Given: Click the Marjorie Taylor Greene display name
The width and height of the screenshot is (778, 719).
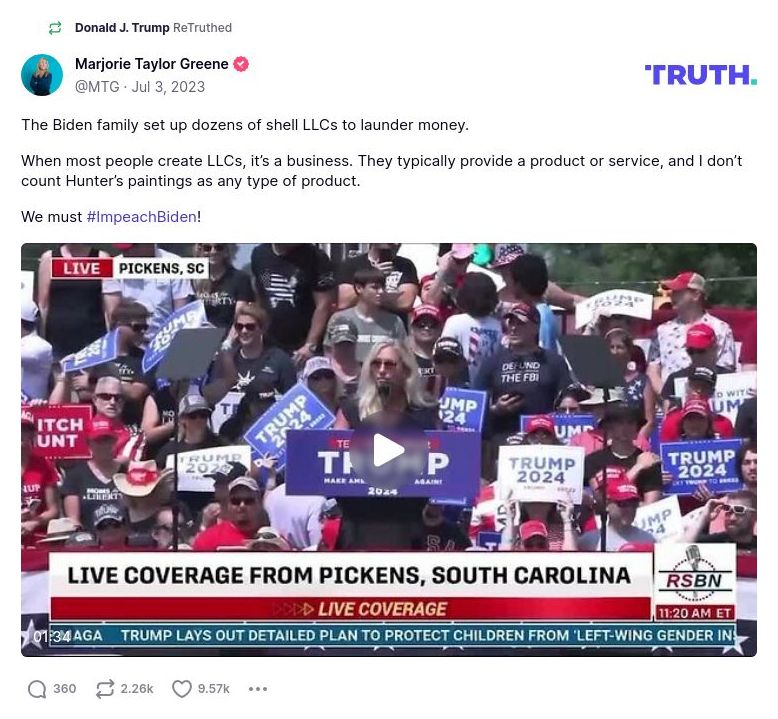Looking at the screenshot, I should 151,64.
